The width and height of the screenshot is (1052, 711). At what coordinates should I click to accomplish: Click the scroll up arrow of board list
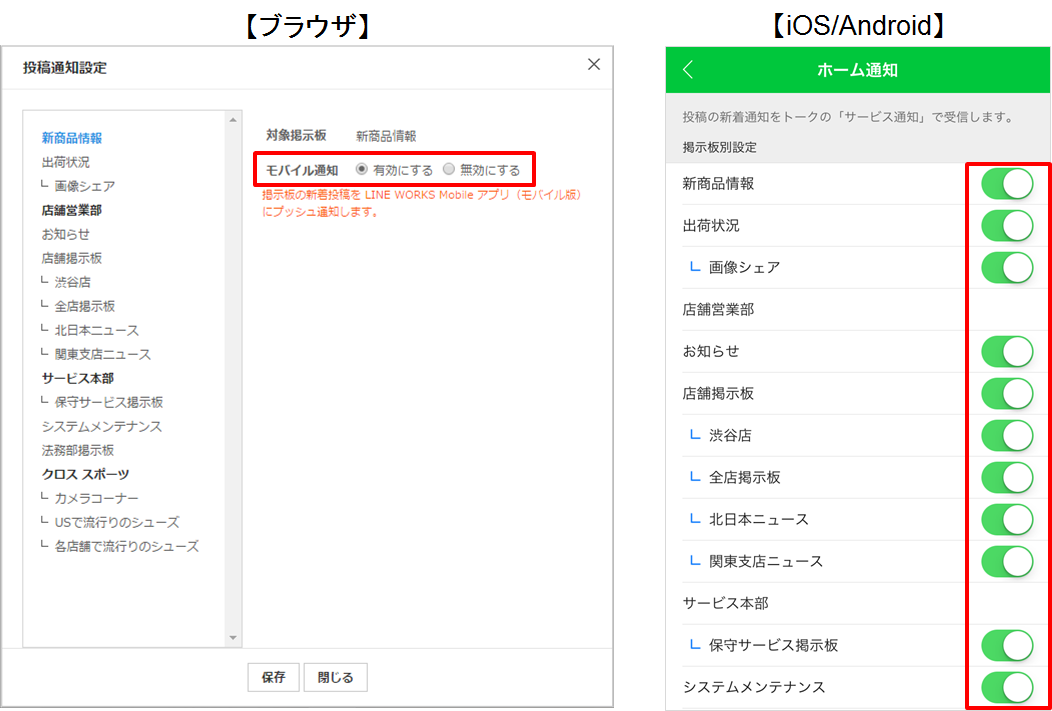(233, 119)
